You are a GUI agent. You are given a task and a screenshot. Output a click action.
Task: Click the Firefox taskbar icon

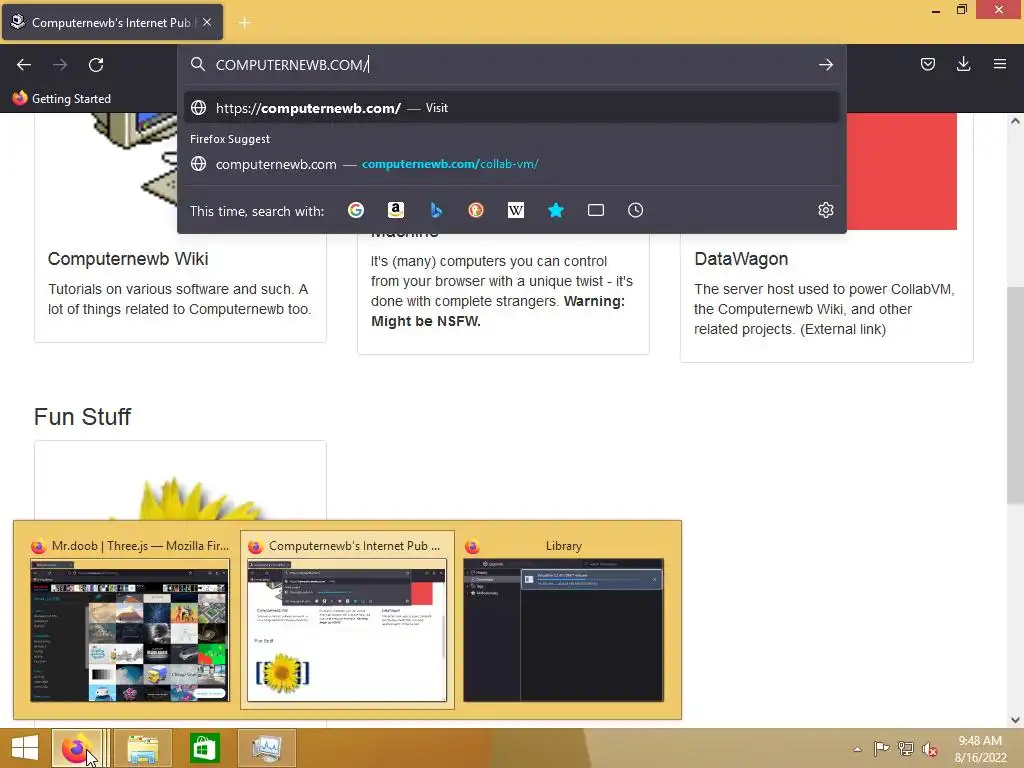click(x=77, y=748)
